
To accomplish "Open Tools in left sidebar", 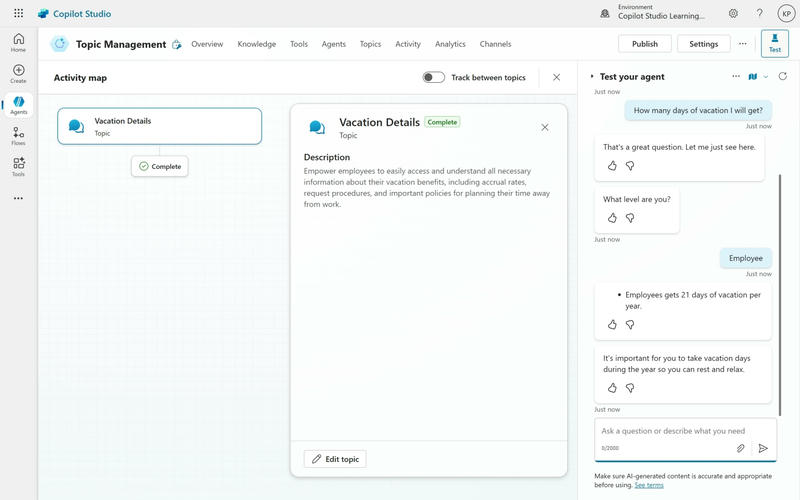I will click(x=18, y=167).
